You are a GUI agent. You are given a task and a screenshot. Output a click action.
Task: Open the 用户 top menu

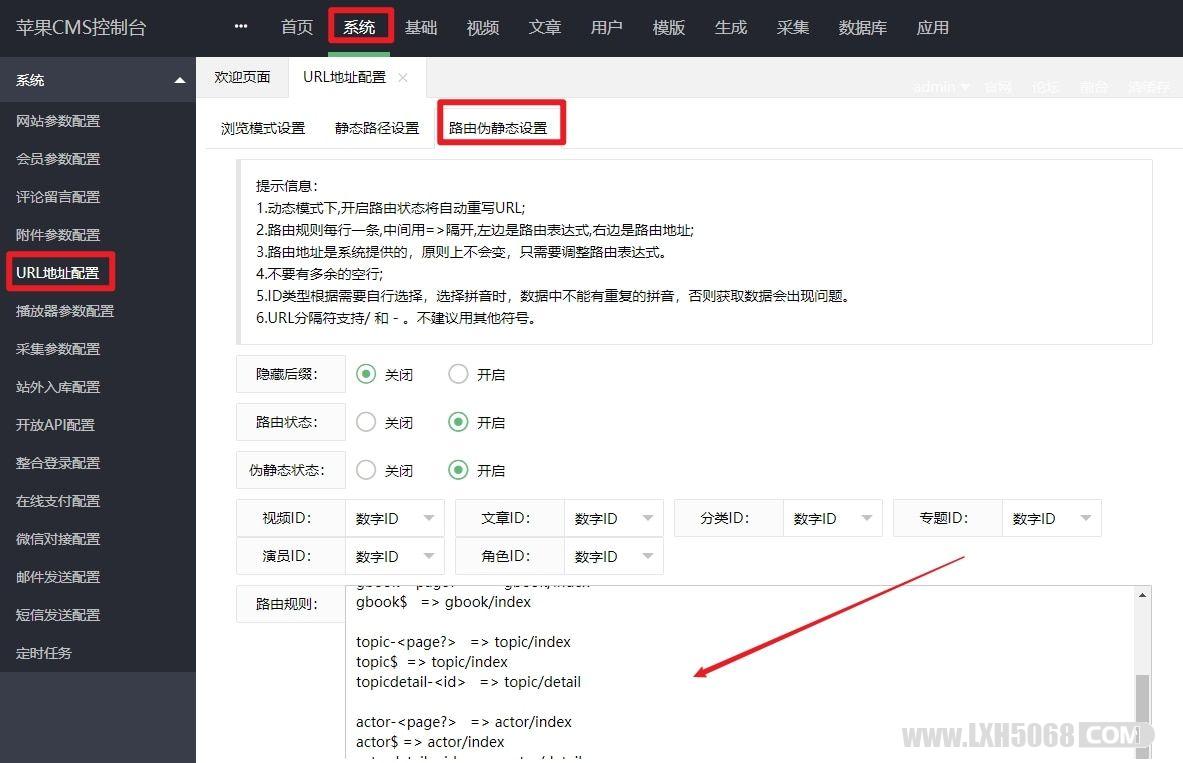[x=607, y=27]
